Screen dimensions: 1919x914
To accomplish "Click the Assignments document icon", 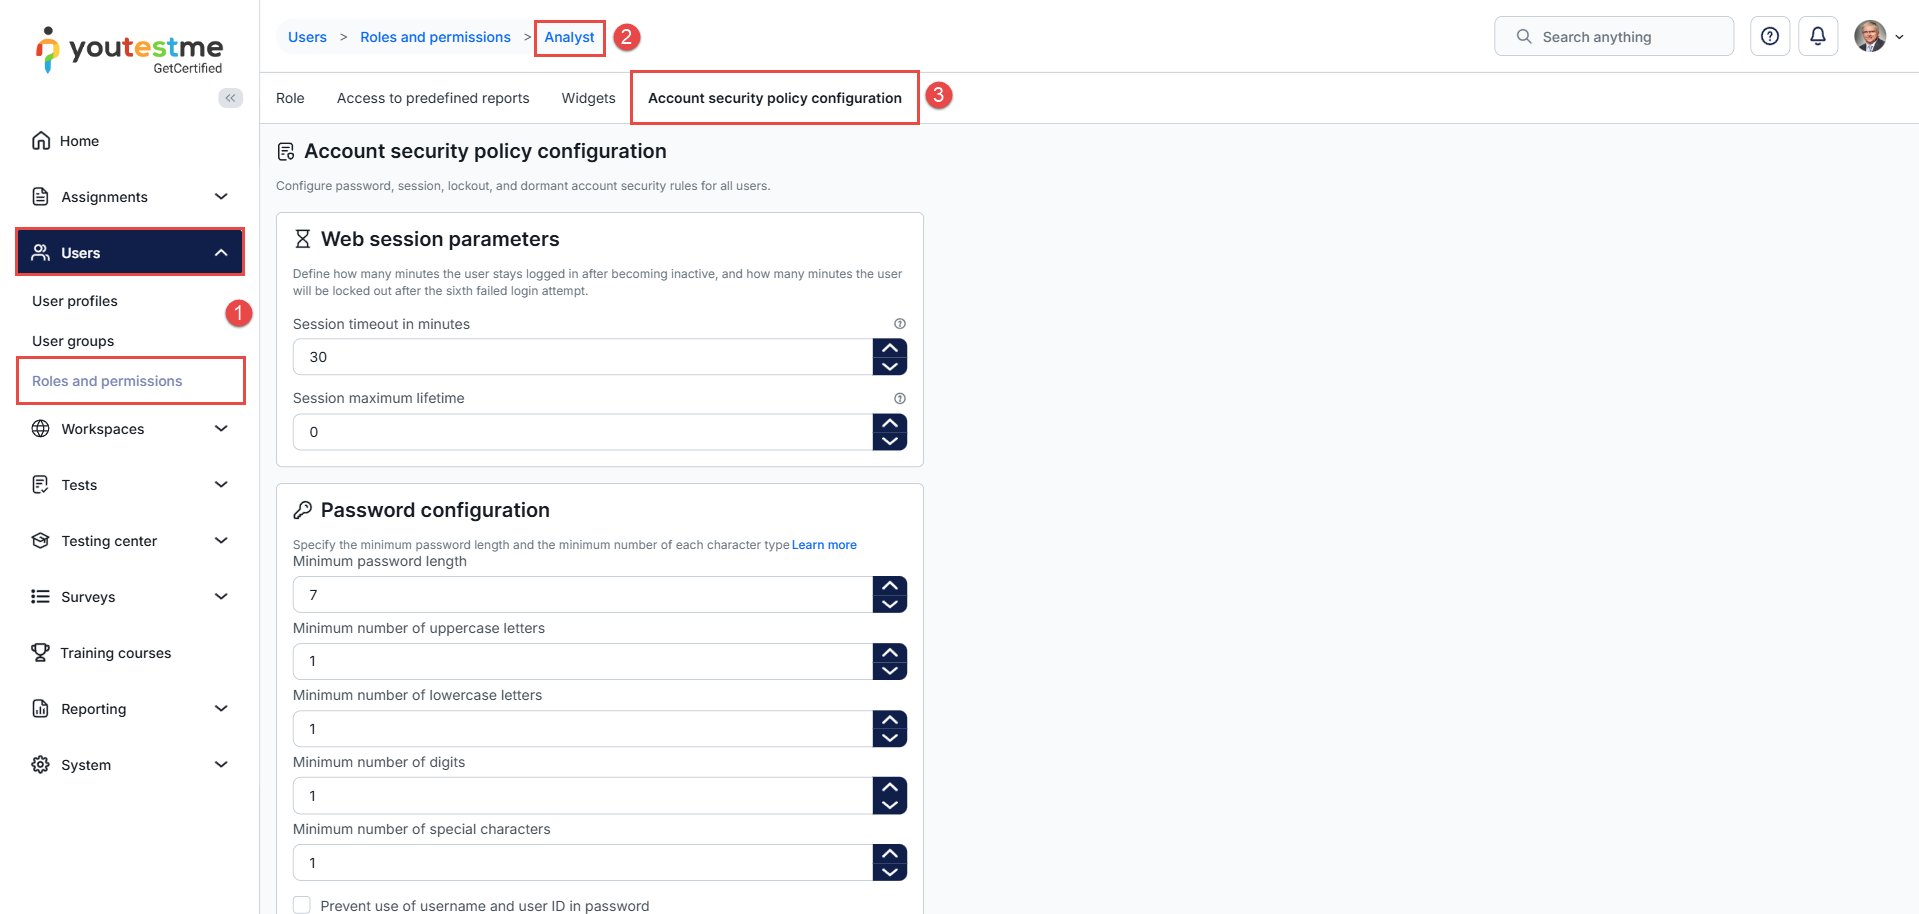I will [x=41, y=197].
